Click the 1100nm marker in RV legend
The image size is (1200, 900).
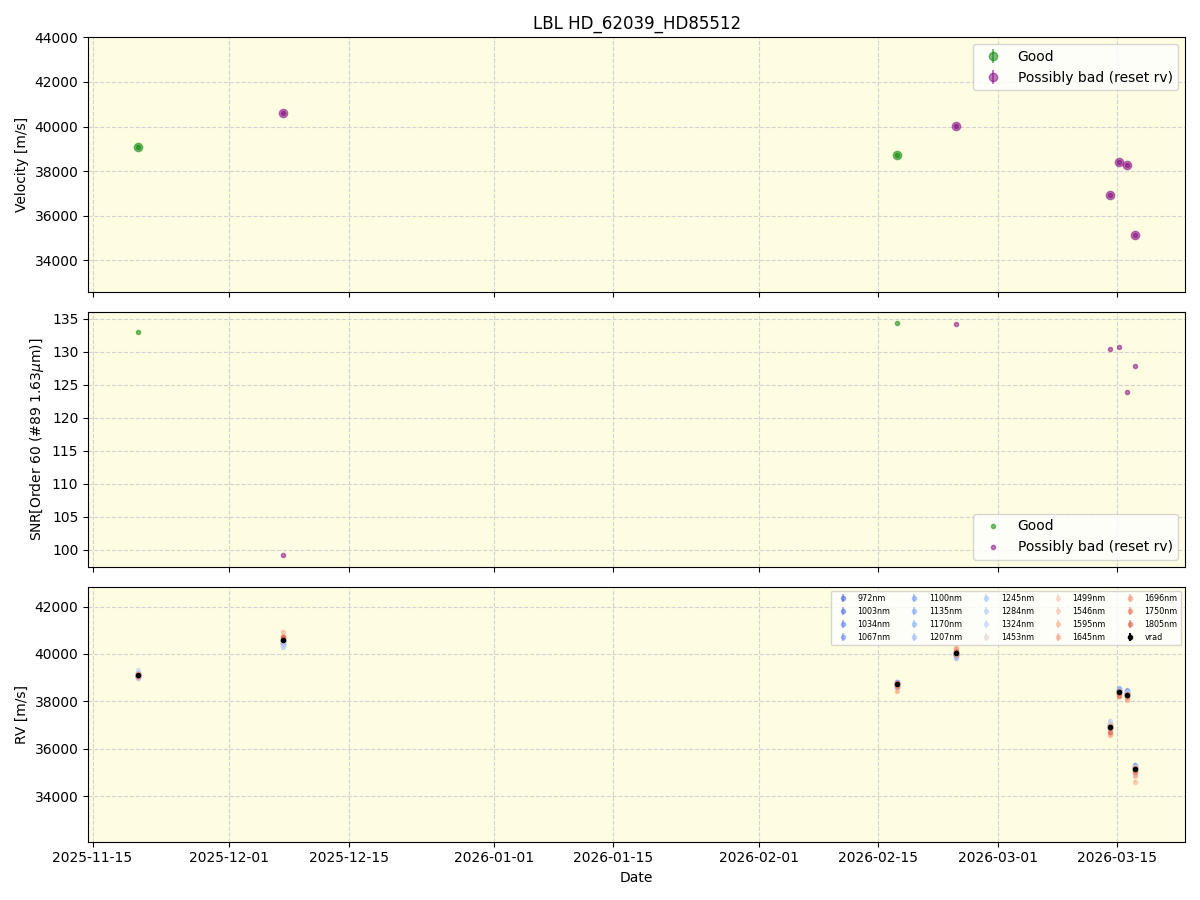[x=916, y=598]
